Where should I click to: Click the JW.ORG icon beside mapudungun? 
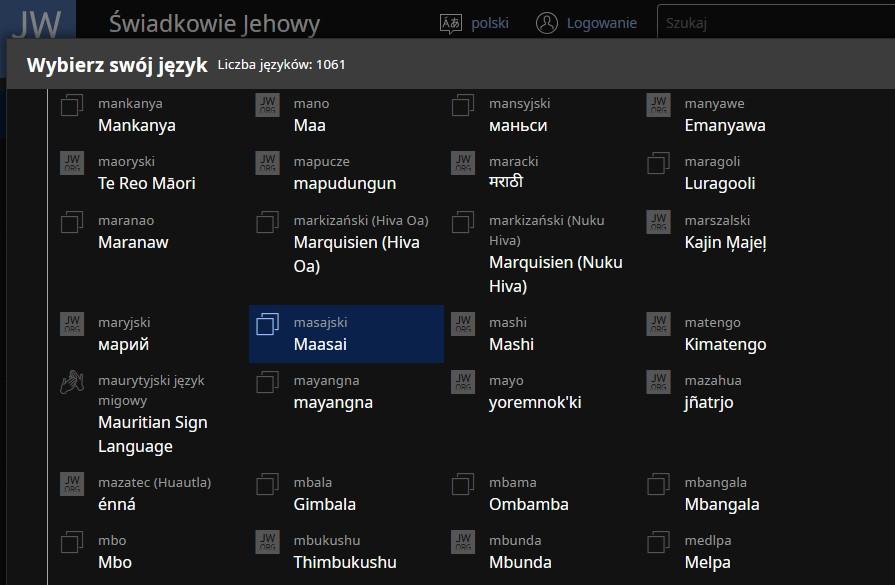[x=267, y=163]
